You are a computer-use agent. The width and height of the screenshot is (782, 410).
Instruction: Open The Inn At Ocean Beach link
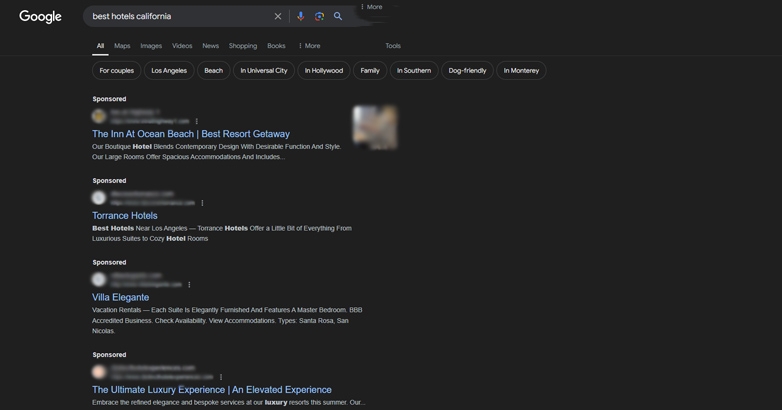191,134
